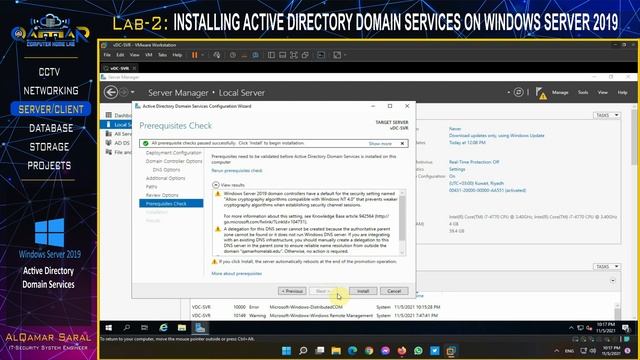
Task: Click Server Manager forward arrow button
Action: tap(124, 92)
